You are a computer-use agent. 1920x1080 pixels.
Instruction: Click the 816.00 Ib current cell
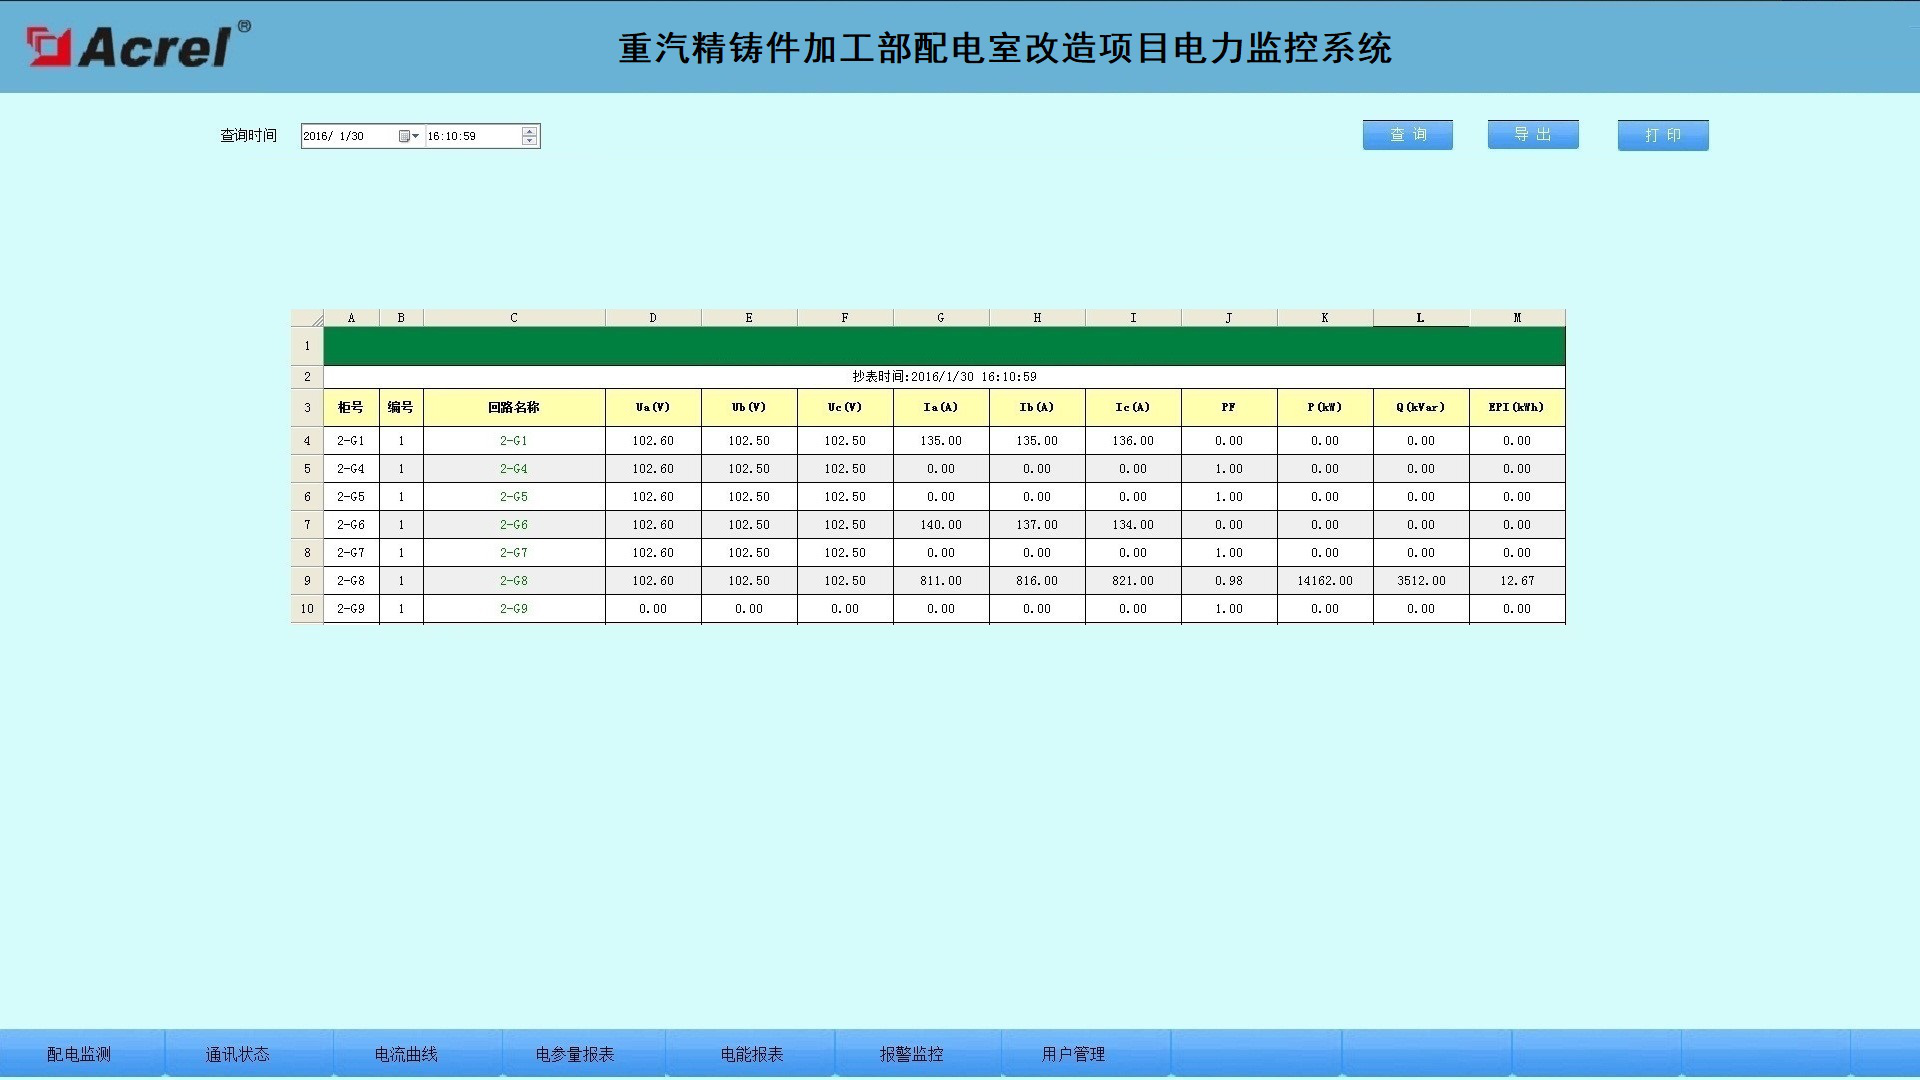coord(1037,581)
